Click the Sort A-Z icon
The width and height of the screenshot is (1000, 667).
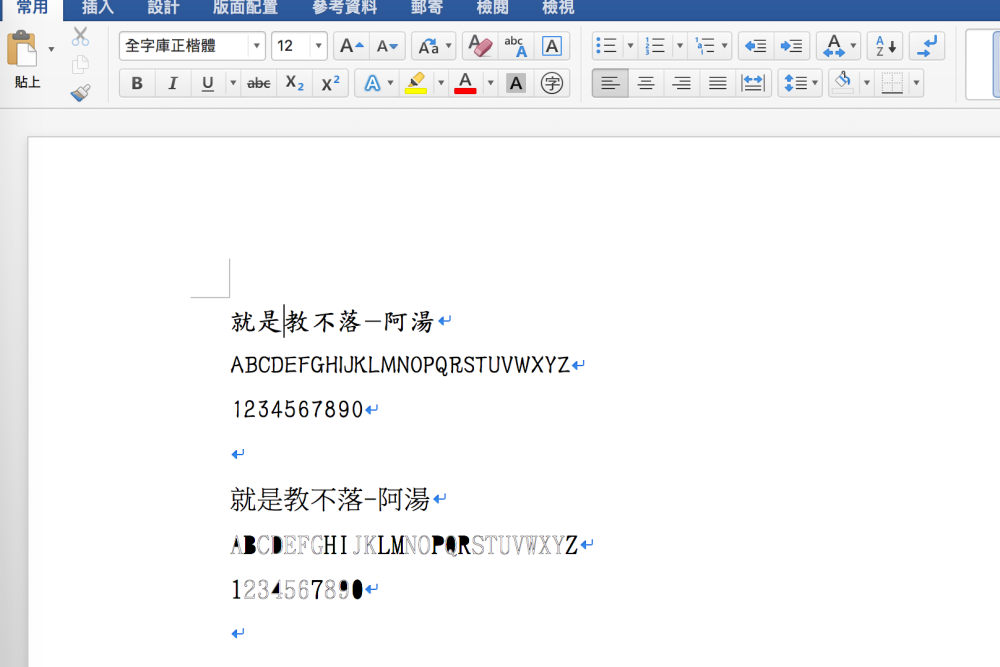pos(885,46)
